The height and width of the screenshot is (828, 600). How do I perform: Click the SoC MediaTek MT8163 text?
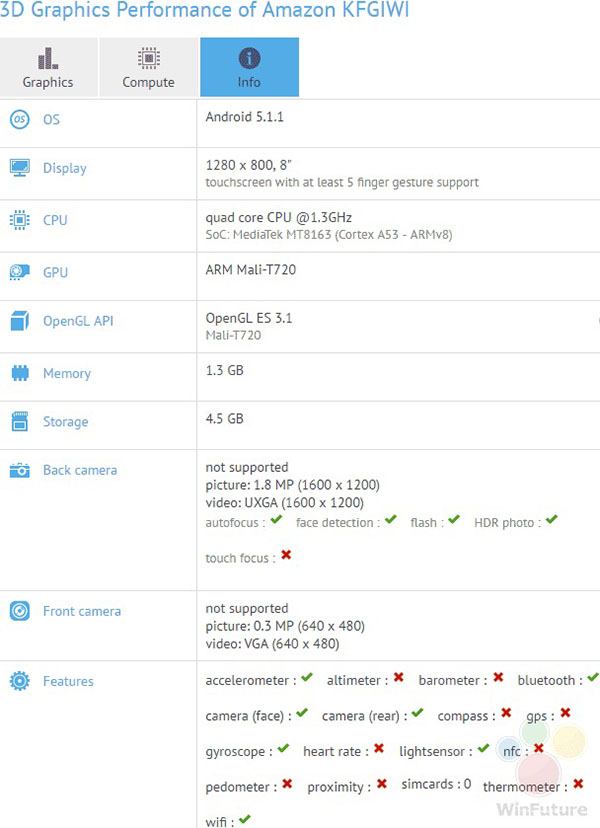click(x=329, y=234)
